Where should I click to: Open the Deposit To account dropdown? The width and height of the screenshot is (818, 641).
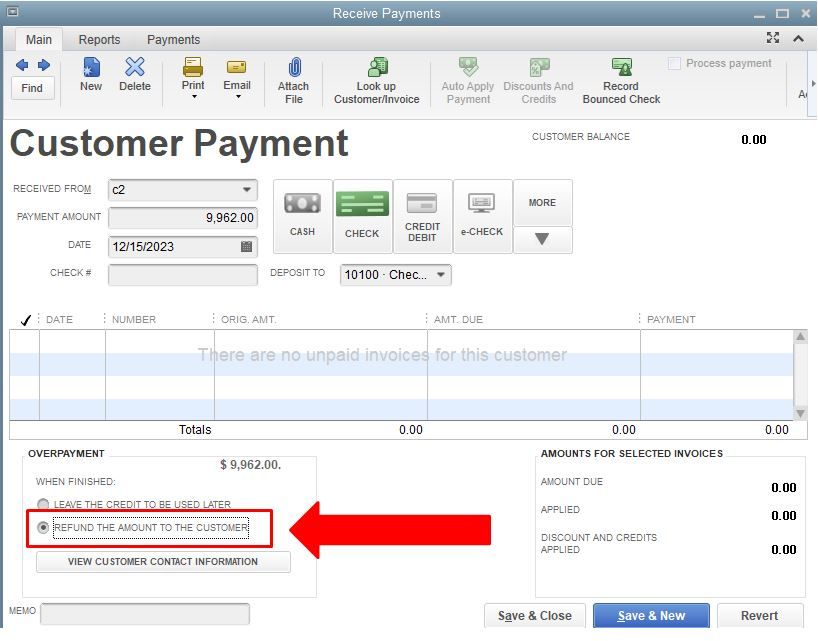pyautogui.click(x=441, y=274)
